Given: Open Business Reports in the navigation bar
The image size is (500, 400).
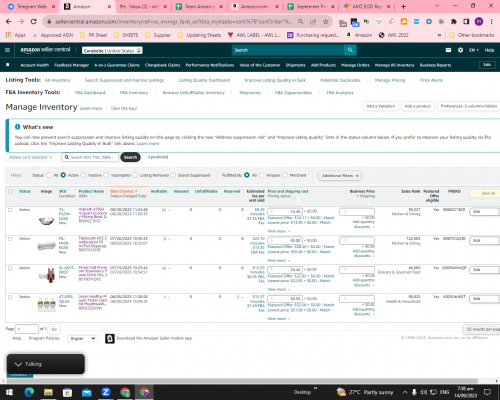Looking at the screenshot, I should [435, 65].
